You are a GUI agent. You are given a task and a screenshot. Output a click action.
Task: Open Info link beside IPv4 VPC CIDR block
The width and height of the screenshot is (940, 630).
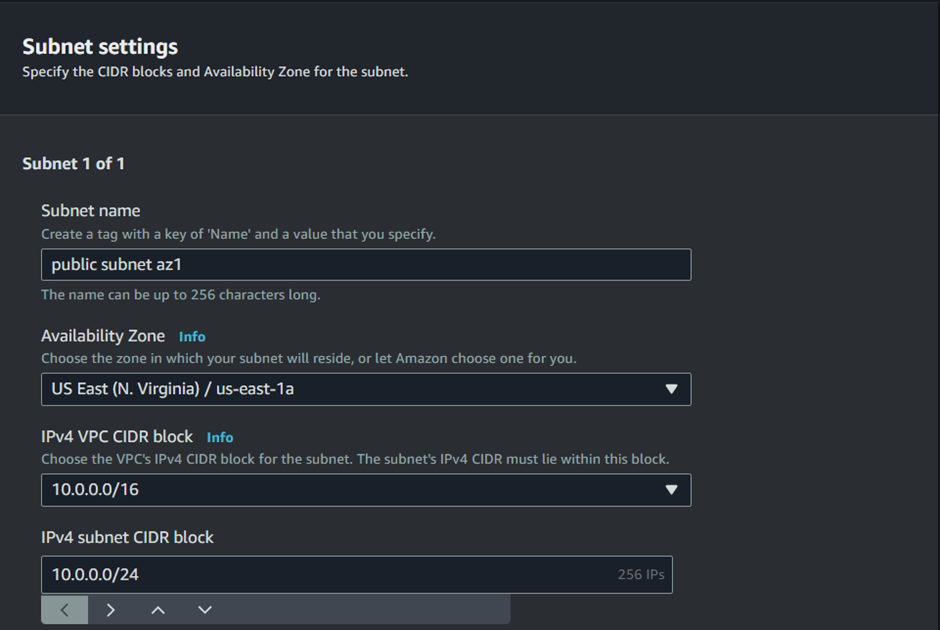[220, 438]
